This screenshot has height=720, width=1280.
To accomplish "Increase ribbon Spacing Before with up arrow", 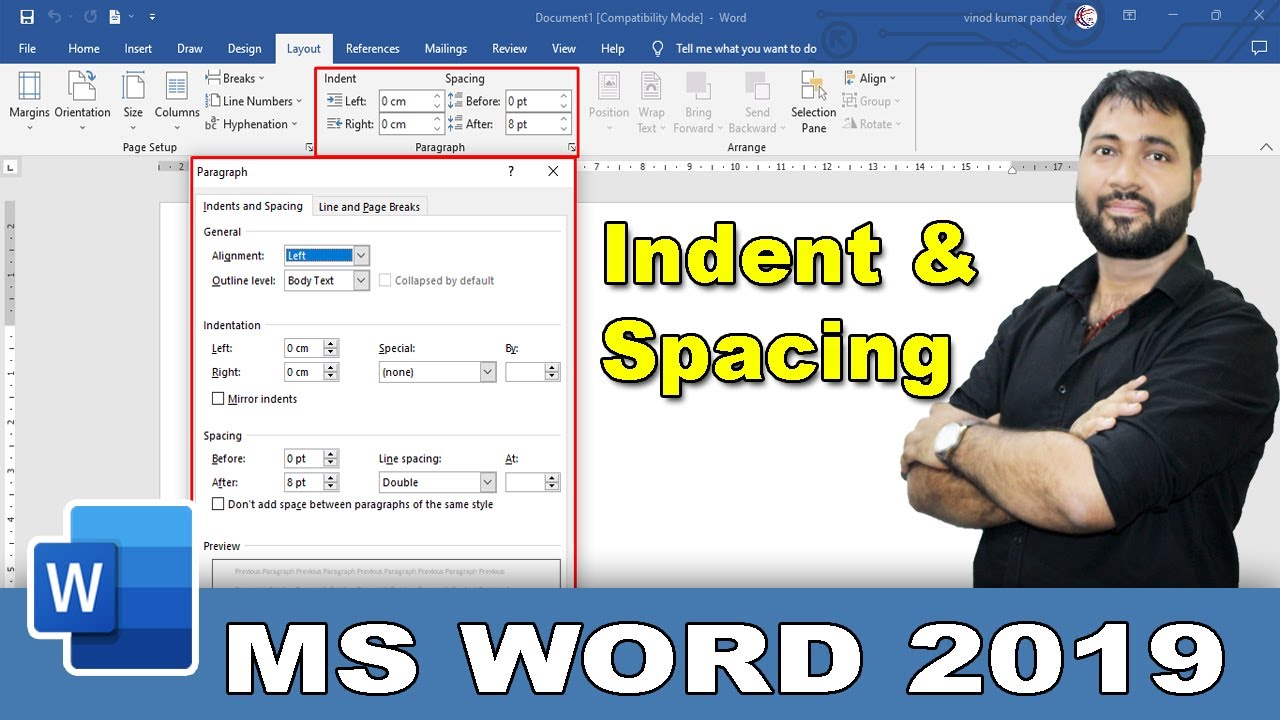I will 564,96.
